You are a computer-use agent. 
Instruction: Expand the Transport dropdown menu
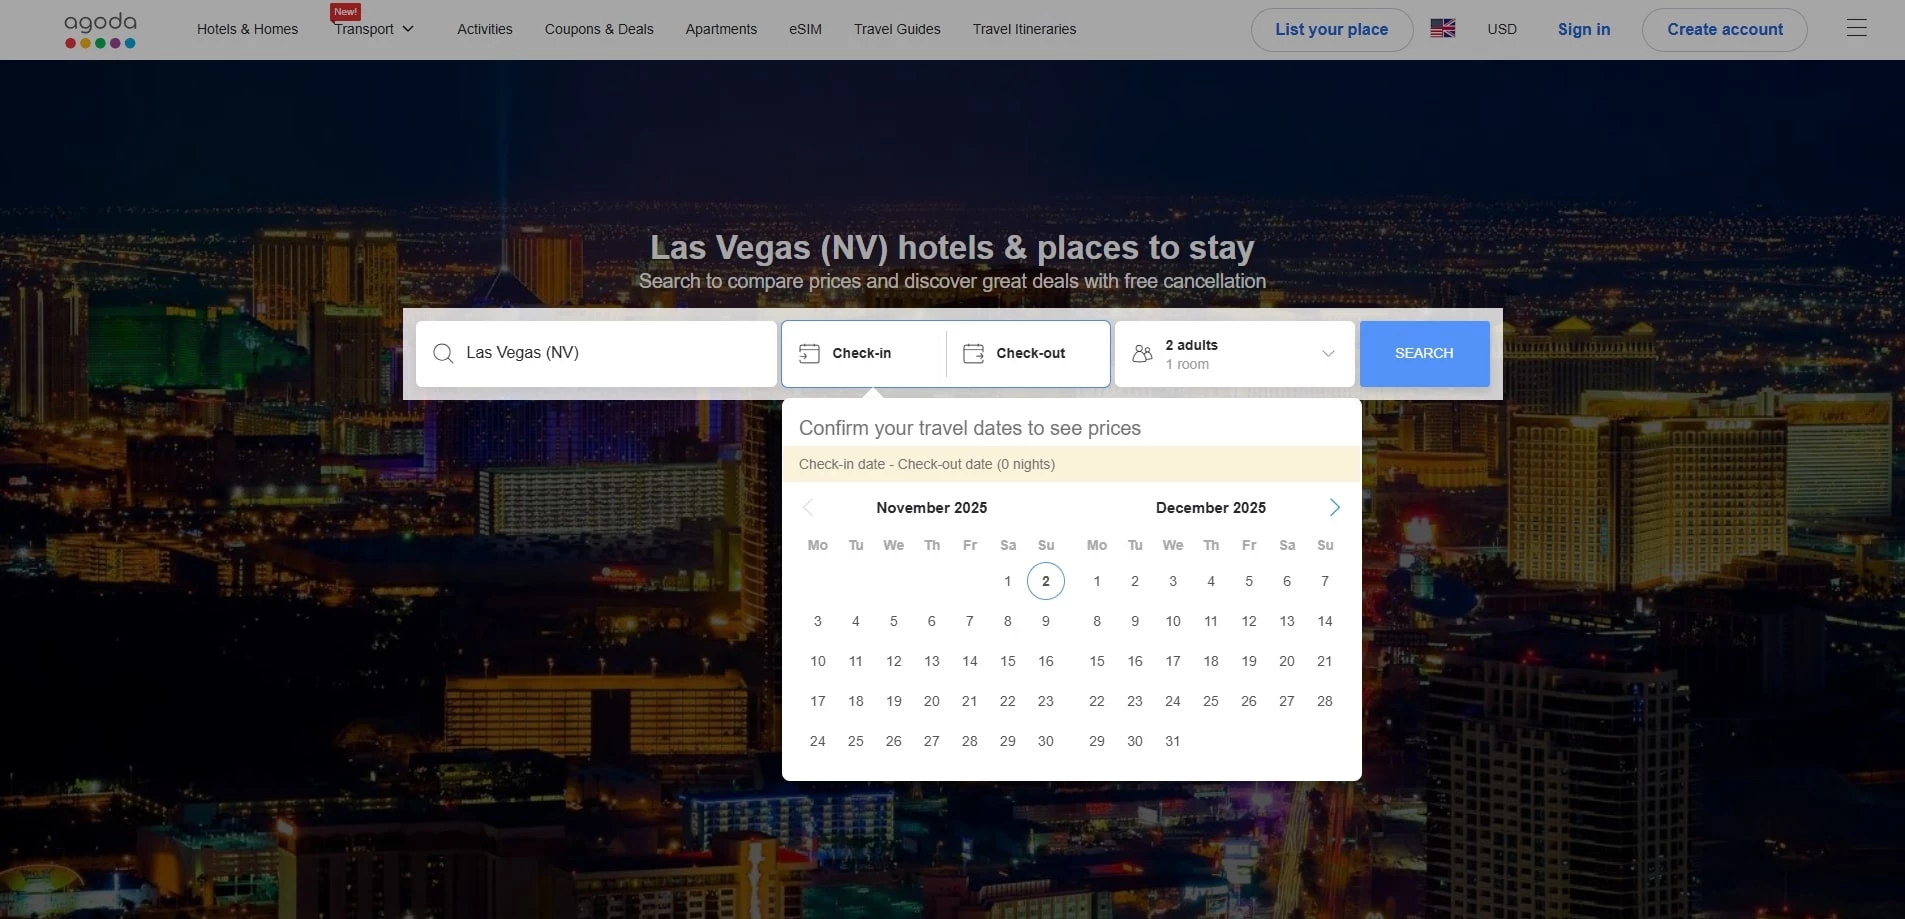pos(375,29)
